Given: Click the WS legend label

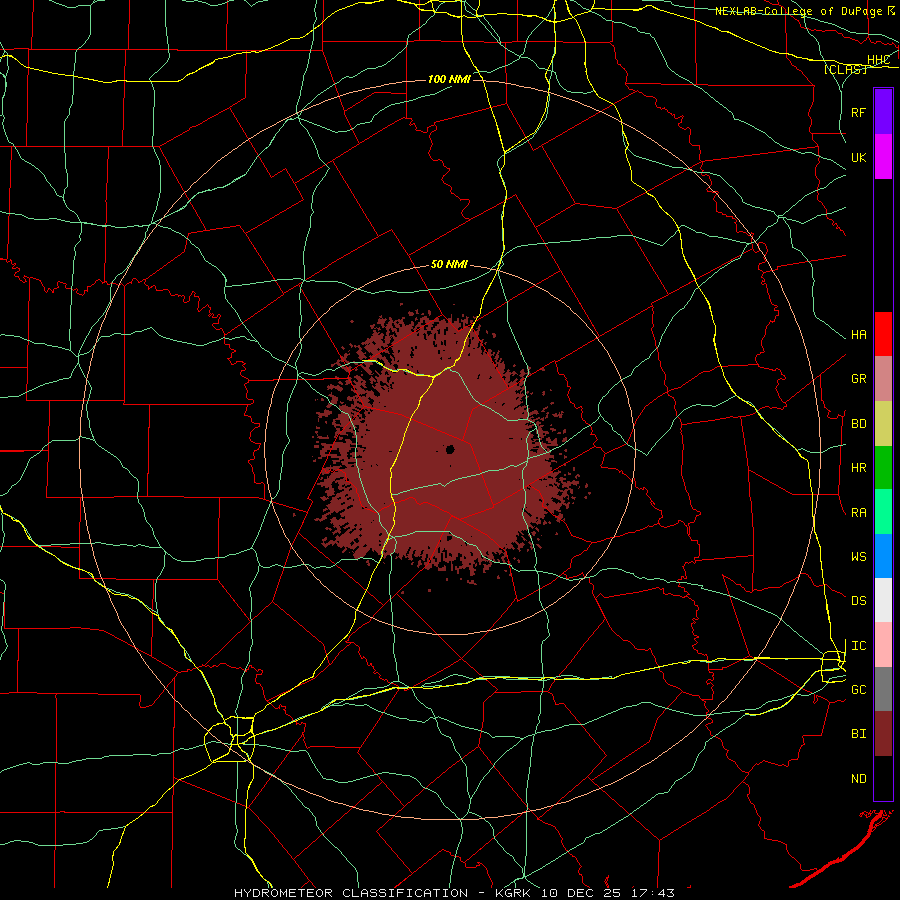Looking at the screenshot, I should click(x=859, y=557).
